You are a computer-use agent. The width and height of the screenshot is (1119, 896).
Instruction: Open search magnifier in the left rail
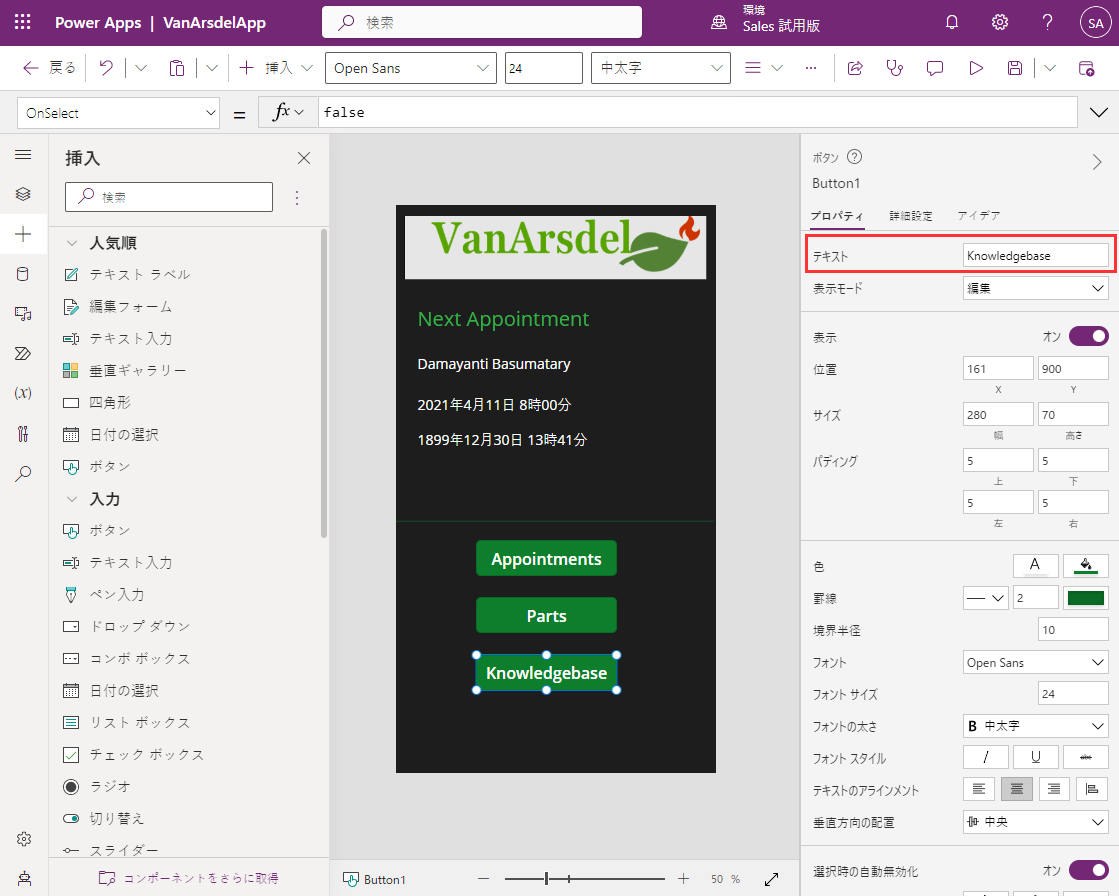point(23,473)
